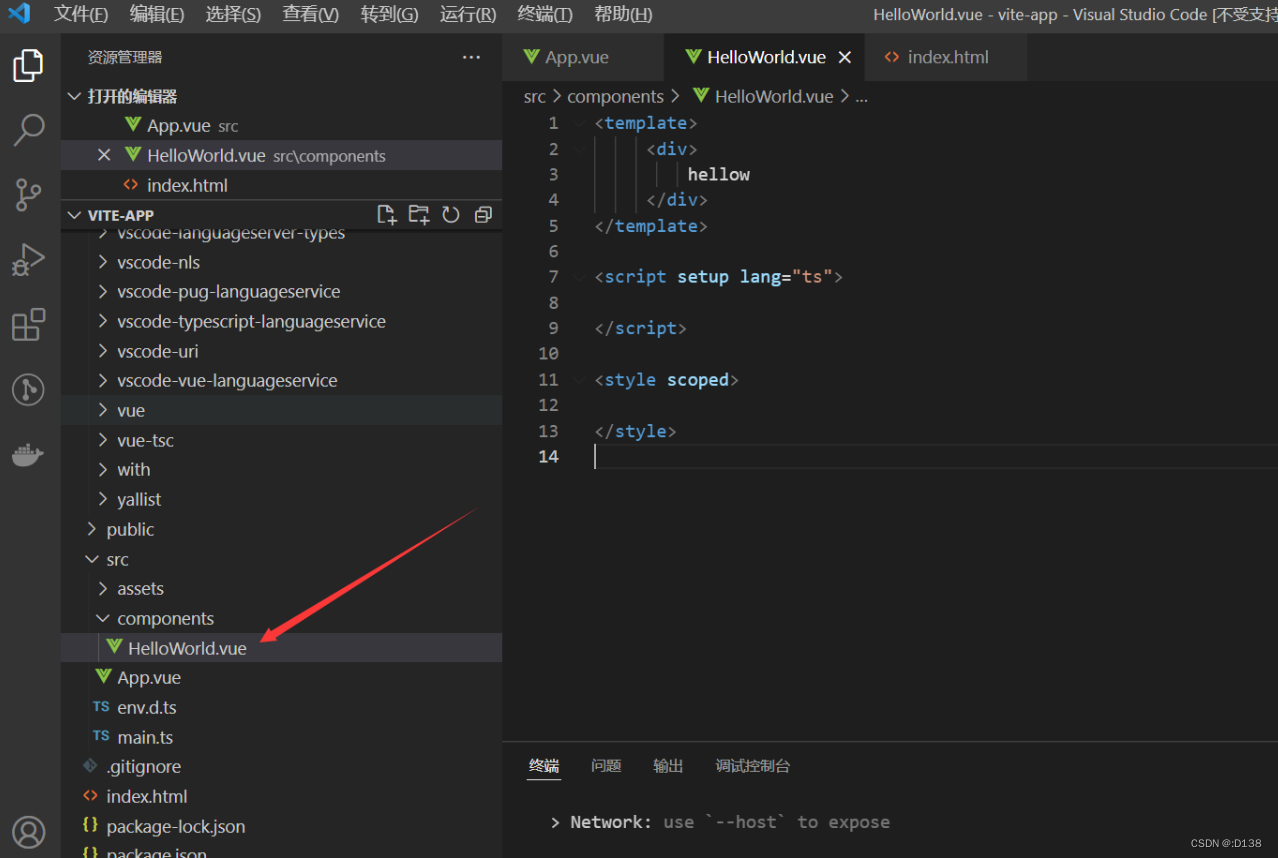Open the Git Graph sidebar icon
1278x858 pixels.
(28, 389)
